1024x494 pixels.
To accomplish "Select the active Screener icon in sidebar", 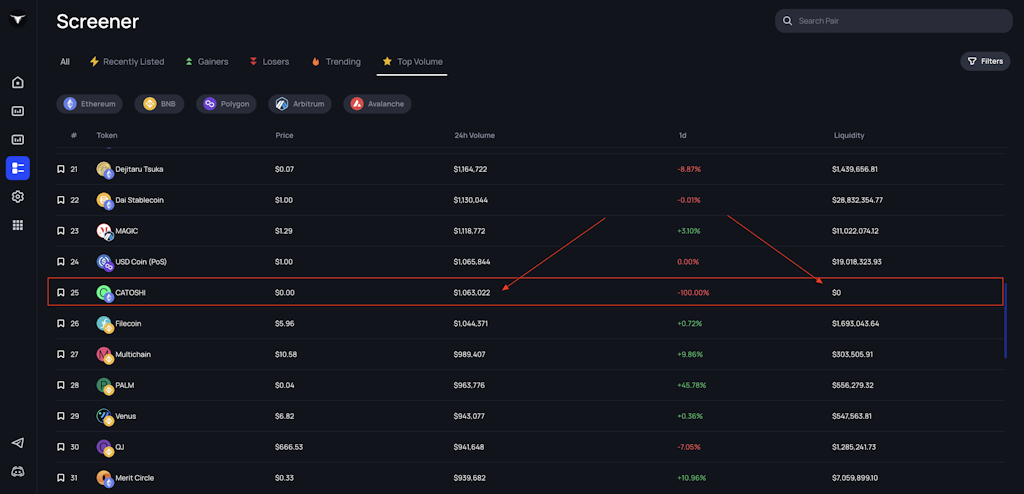I will pos(17,168).
